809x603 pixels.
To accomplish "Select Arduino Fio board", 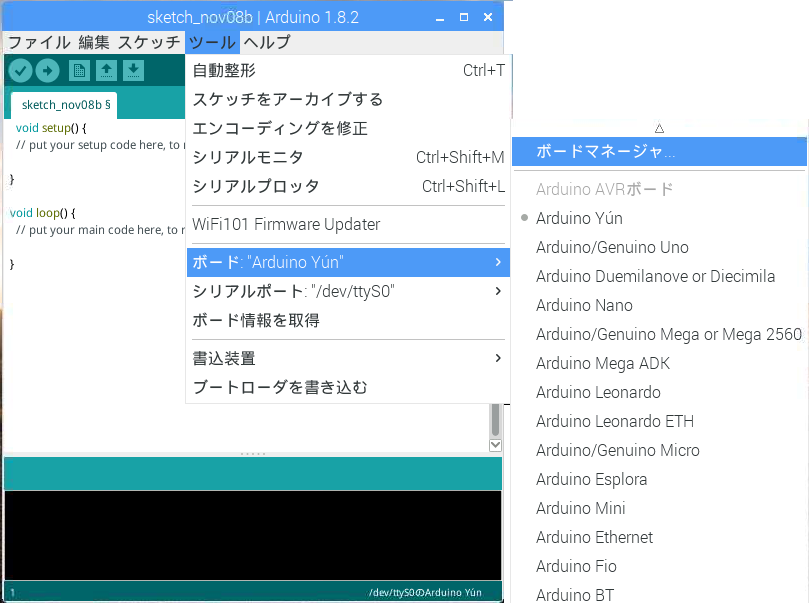I will pyautogui.click(x=659, y=566).
